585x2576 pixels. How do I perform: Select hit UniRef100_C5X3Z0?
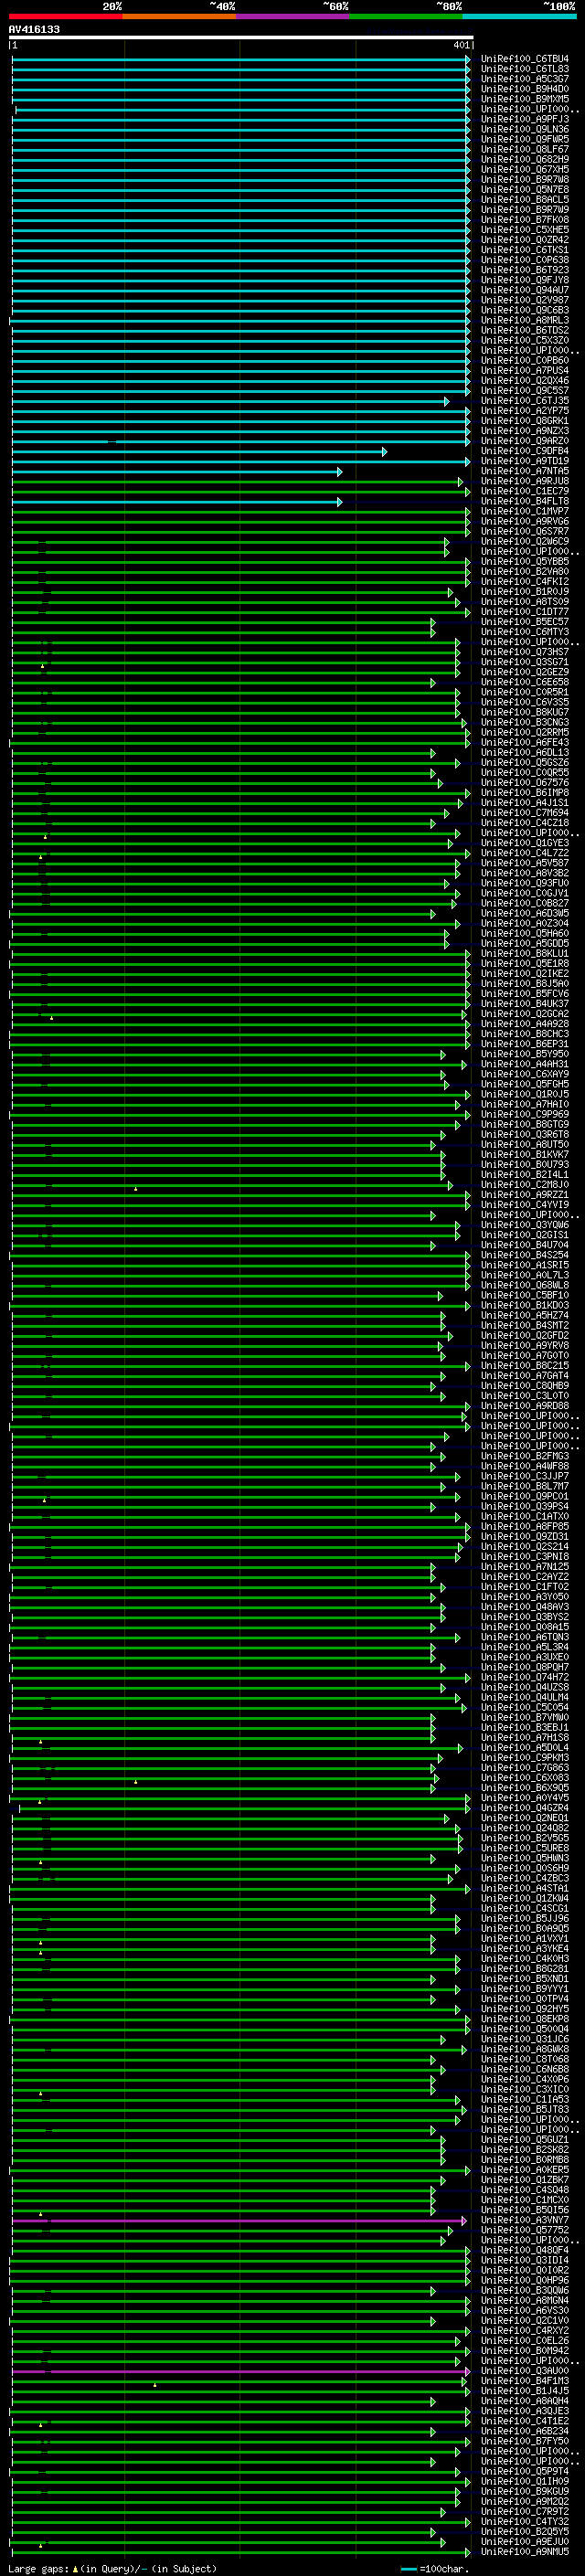[524, 340]
